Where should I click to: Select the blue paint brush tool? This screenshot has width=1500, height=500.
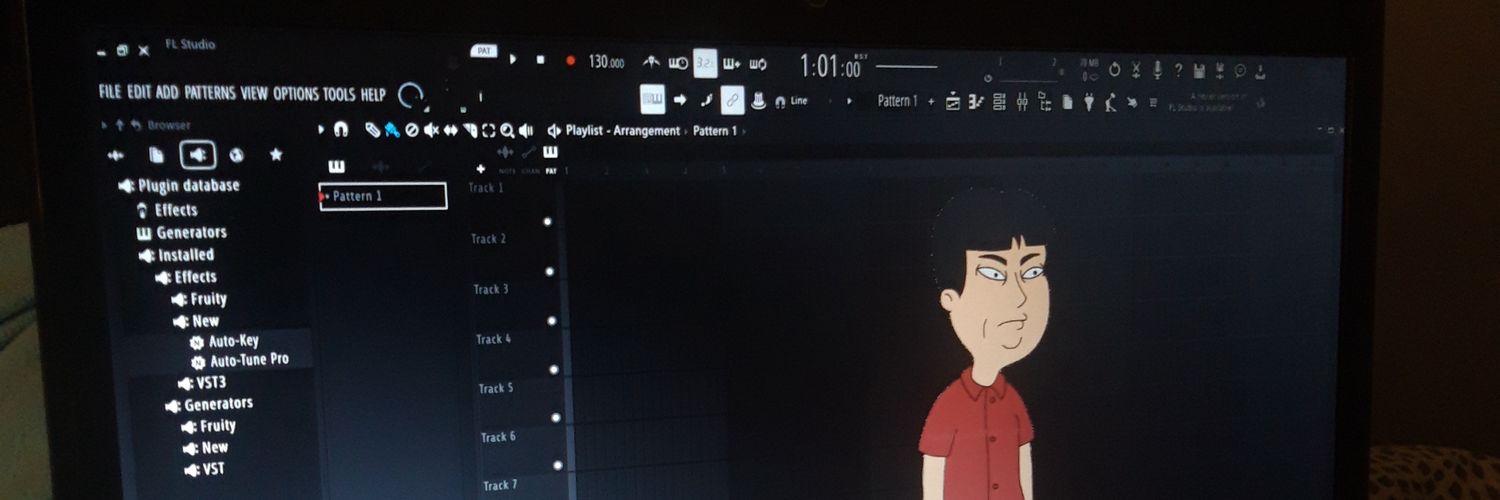click(x=392, y=130)
